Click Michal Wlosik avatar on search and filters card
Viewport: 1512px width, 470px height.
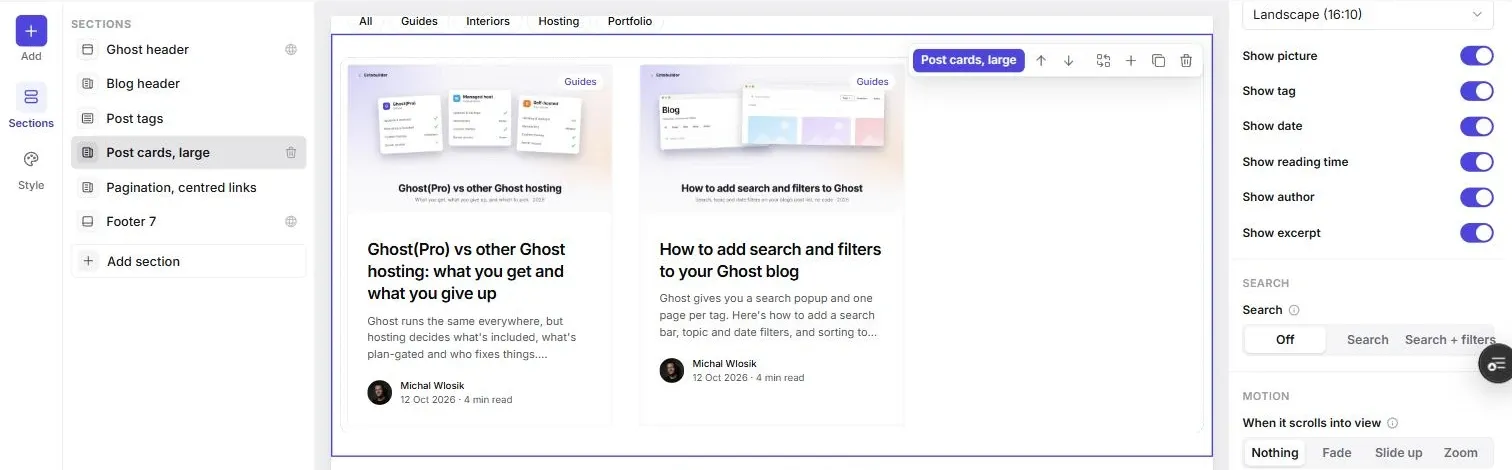672,370
